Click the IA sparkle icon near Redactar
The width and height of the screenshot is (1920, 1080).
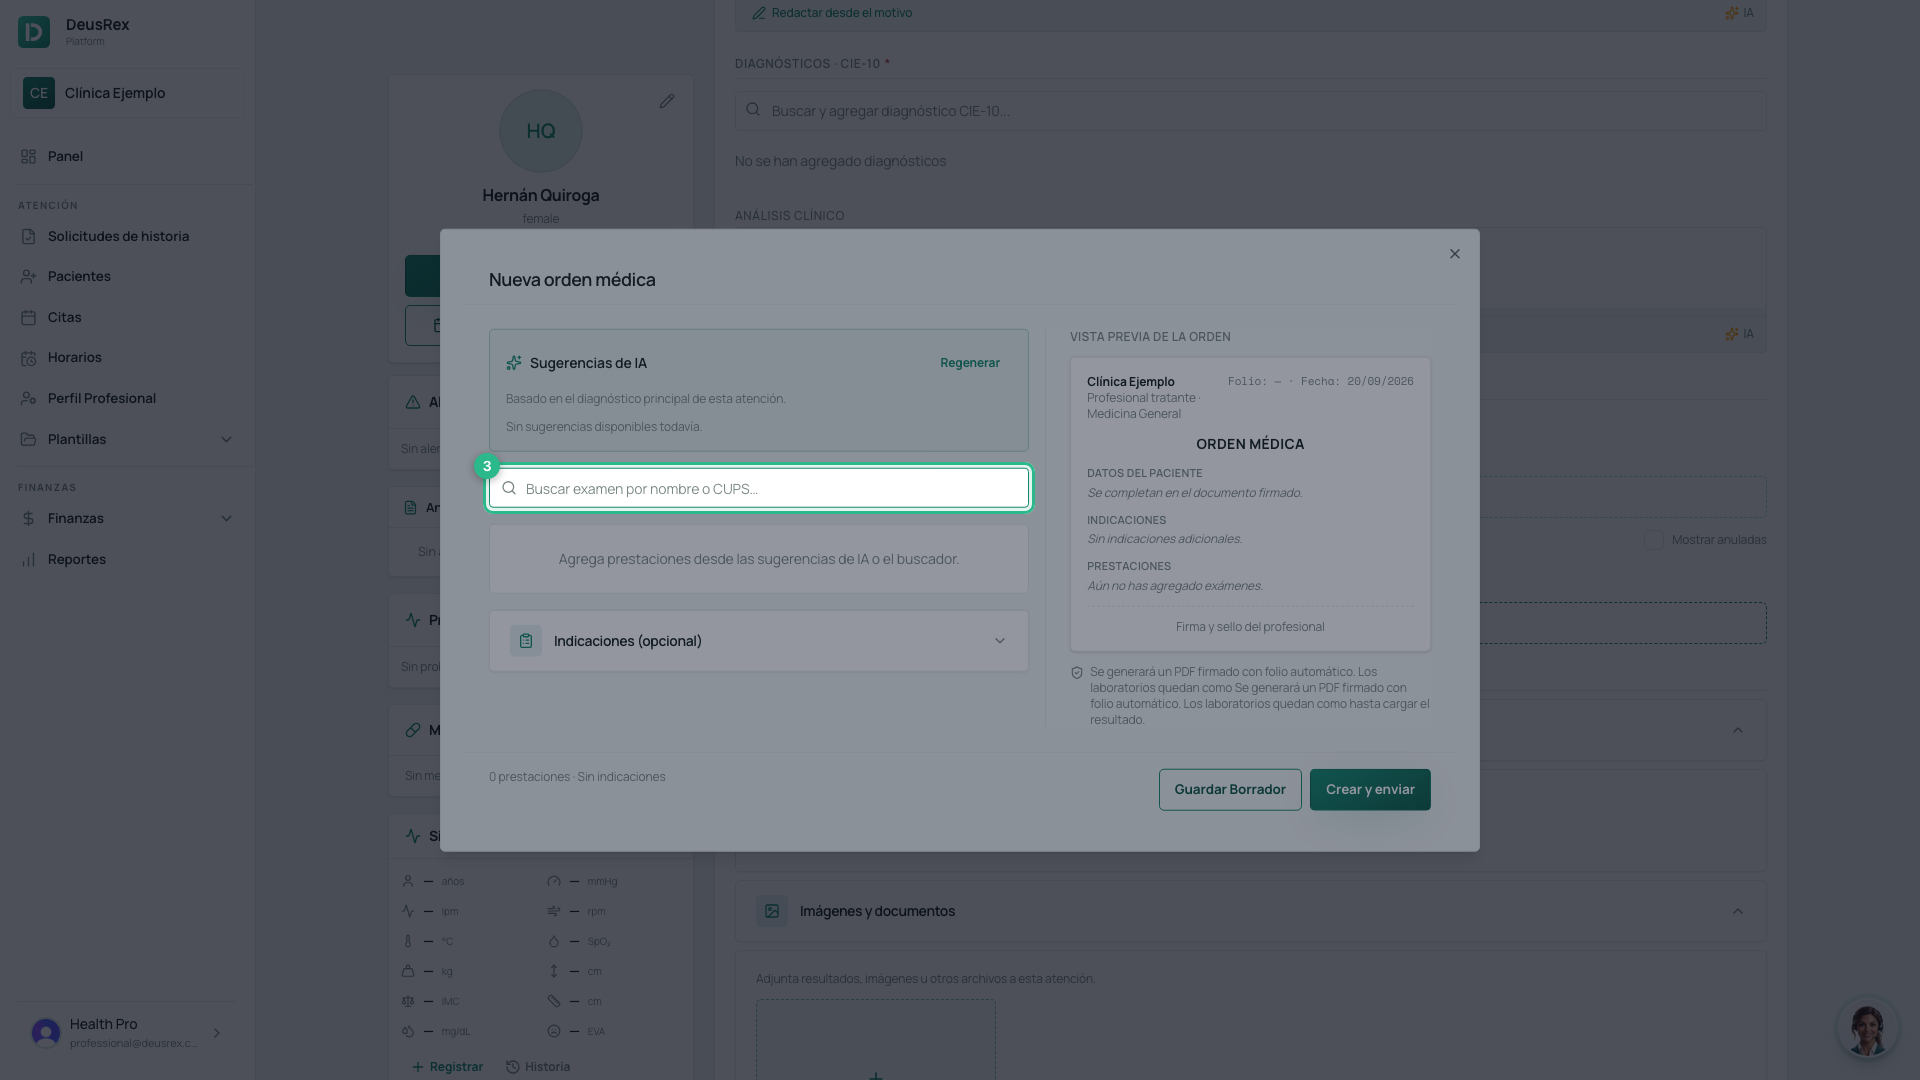pos(1731,13)
